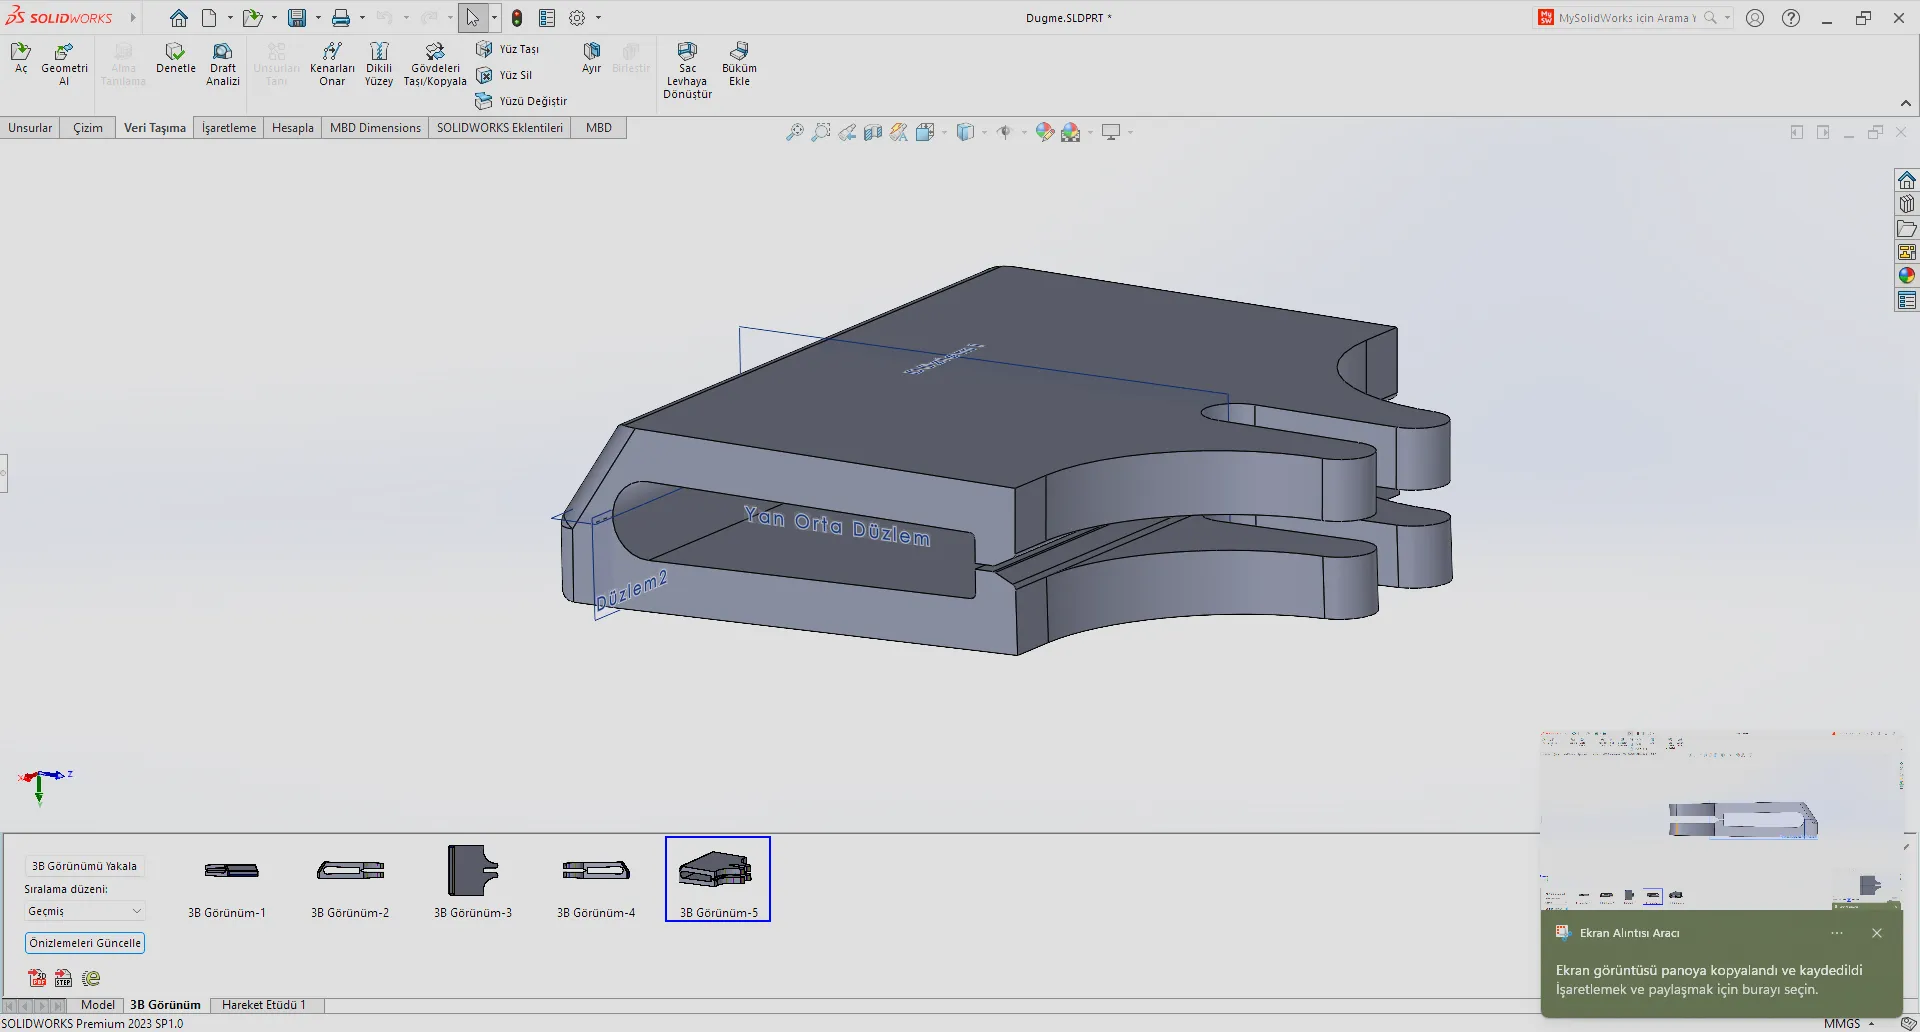The image size is (1920, 1032).
Task: Expand the New document dropdown arrow
Action: pos(230,18)
